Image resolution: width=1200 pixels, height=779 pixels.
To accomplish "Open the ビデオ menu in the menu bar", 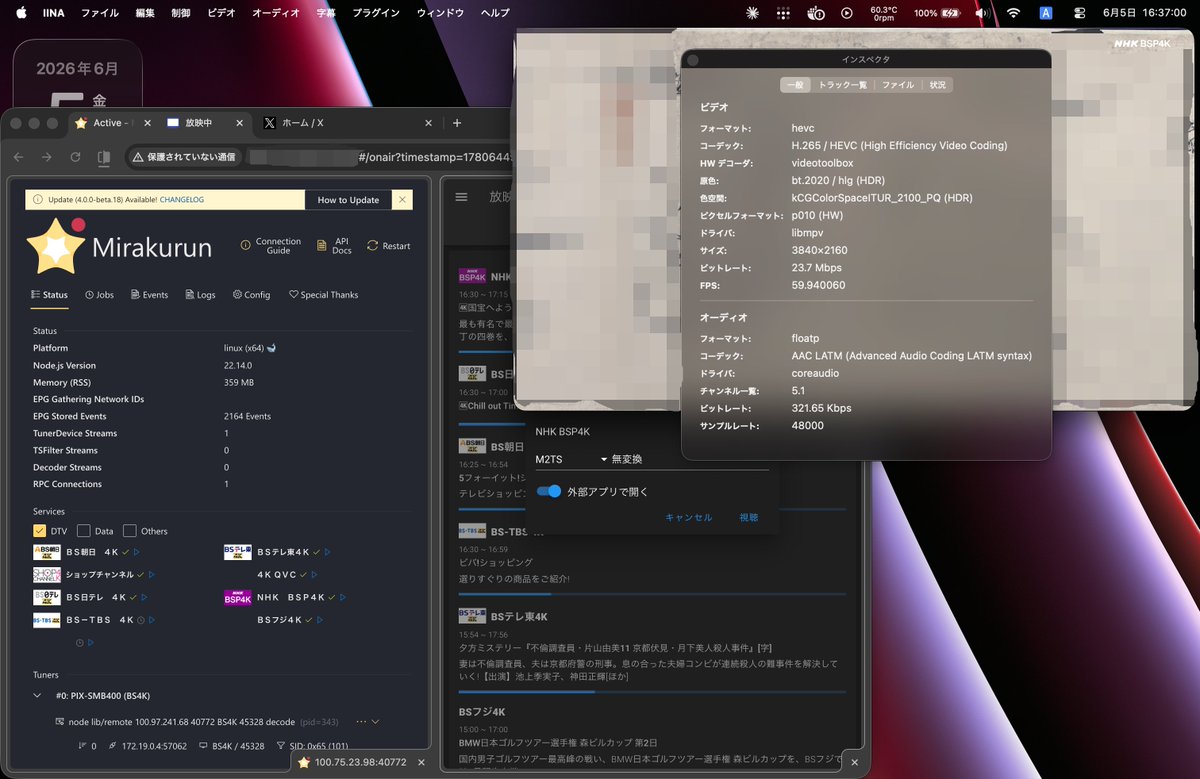I will tap(221, 13).
